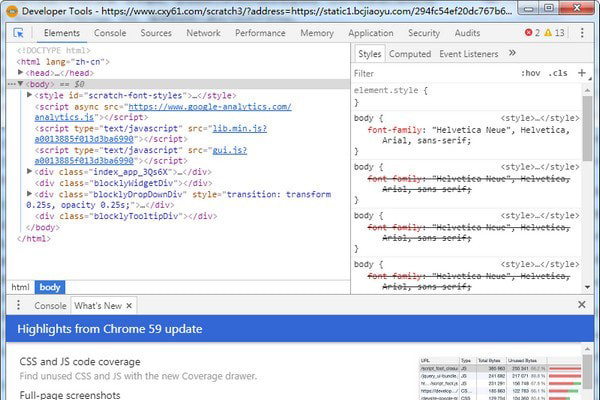Image resolution: width=600 pixels, height=400 pixels.
Task: Click the red error count icon
Action: (528, 33)
